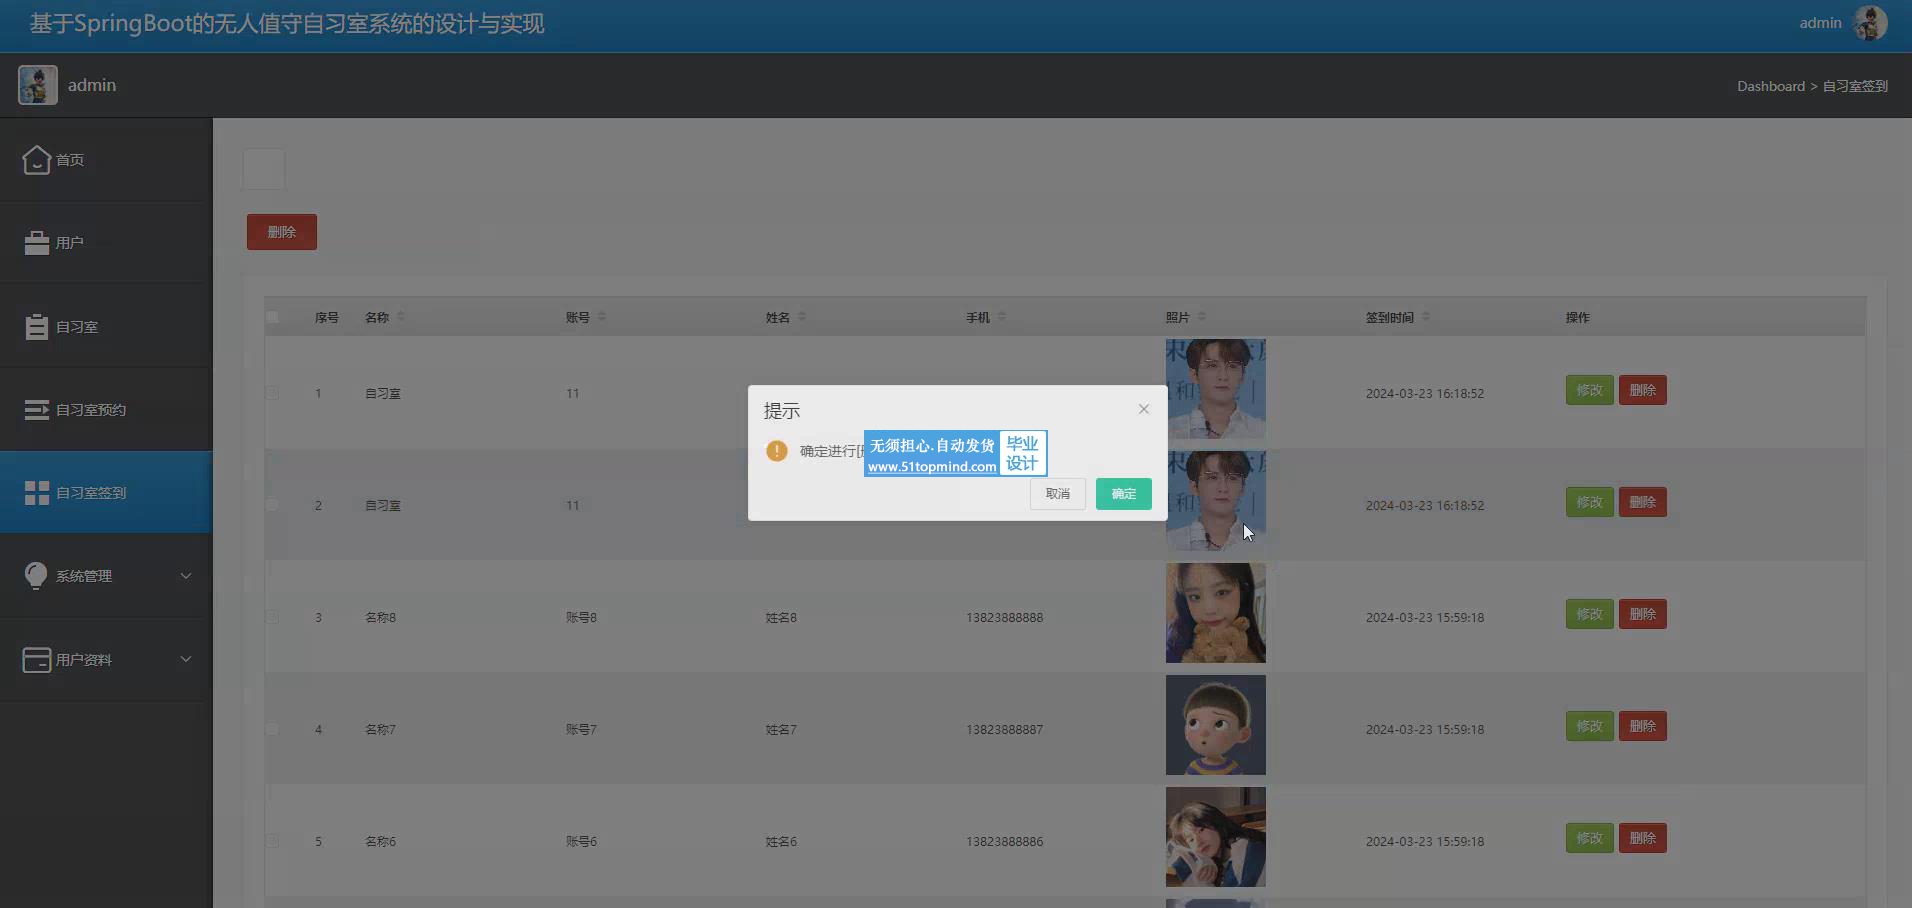Open the 首页 home icon in sidebar

point(37,160)
